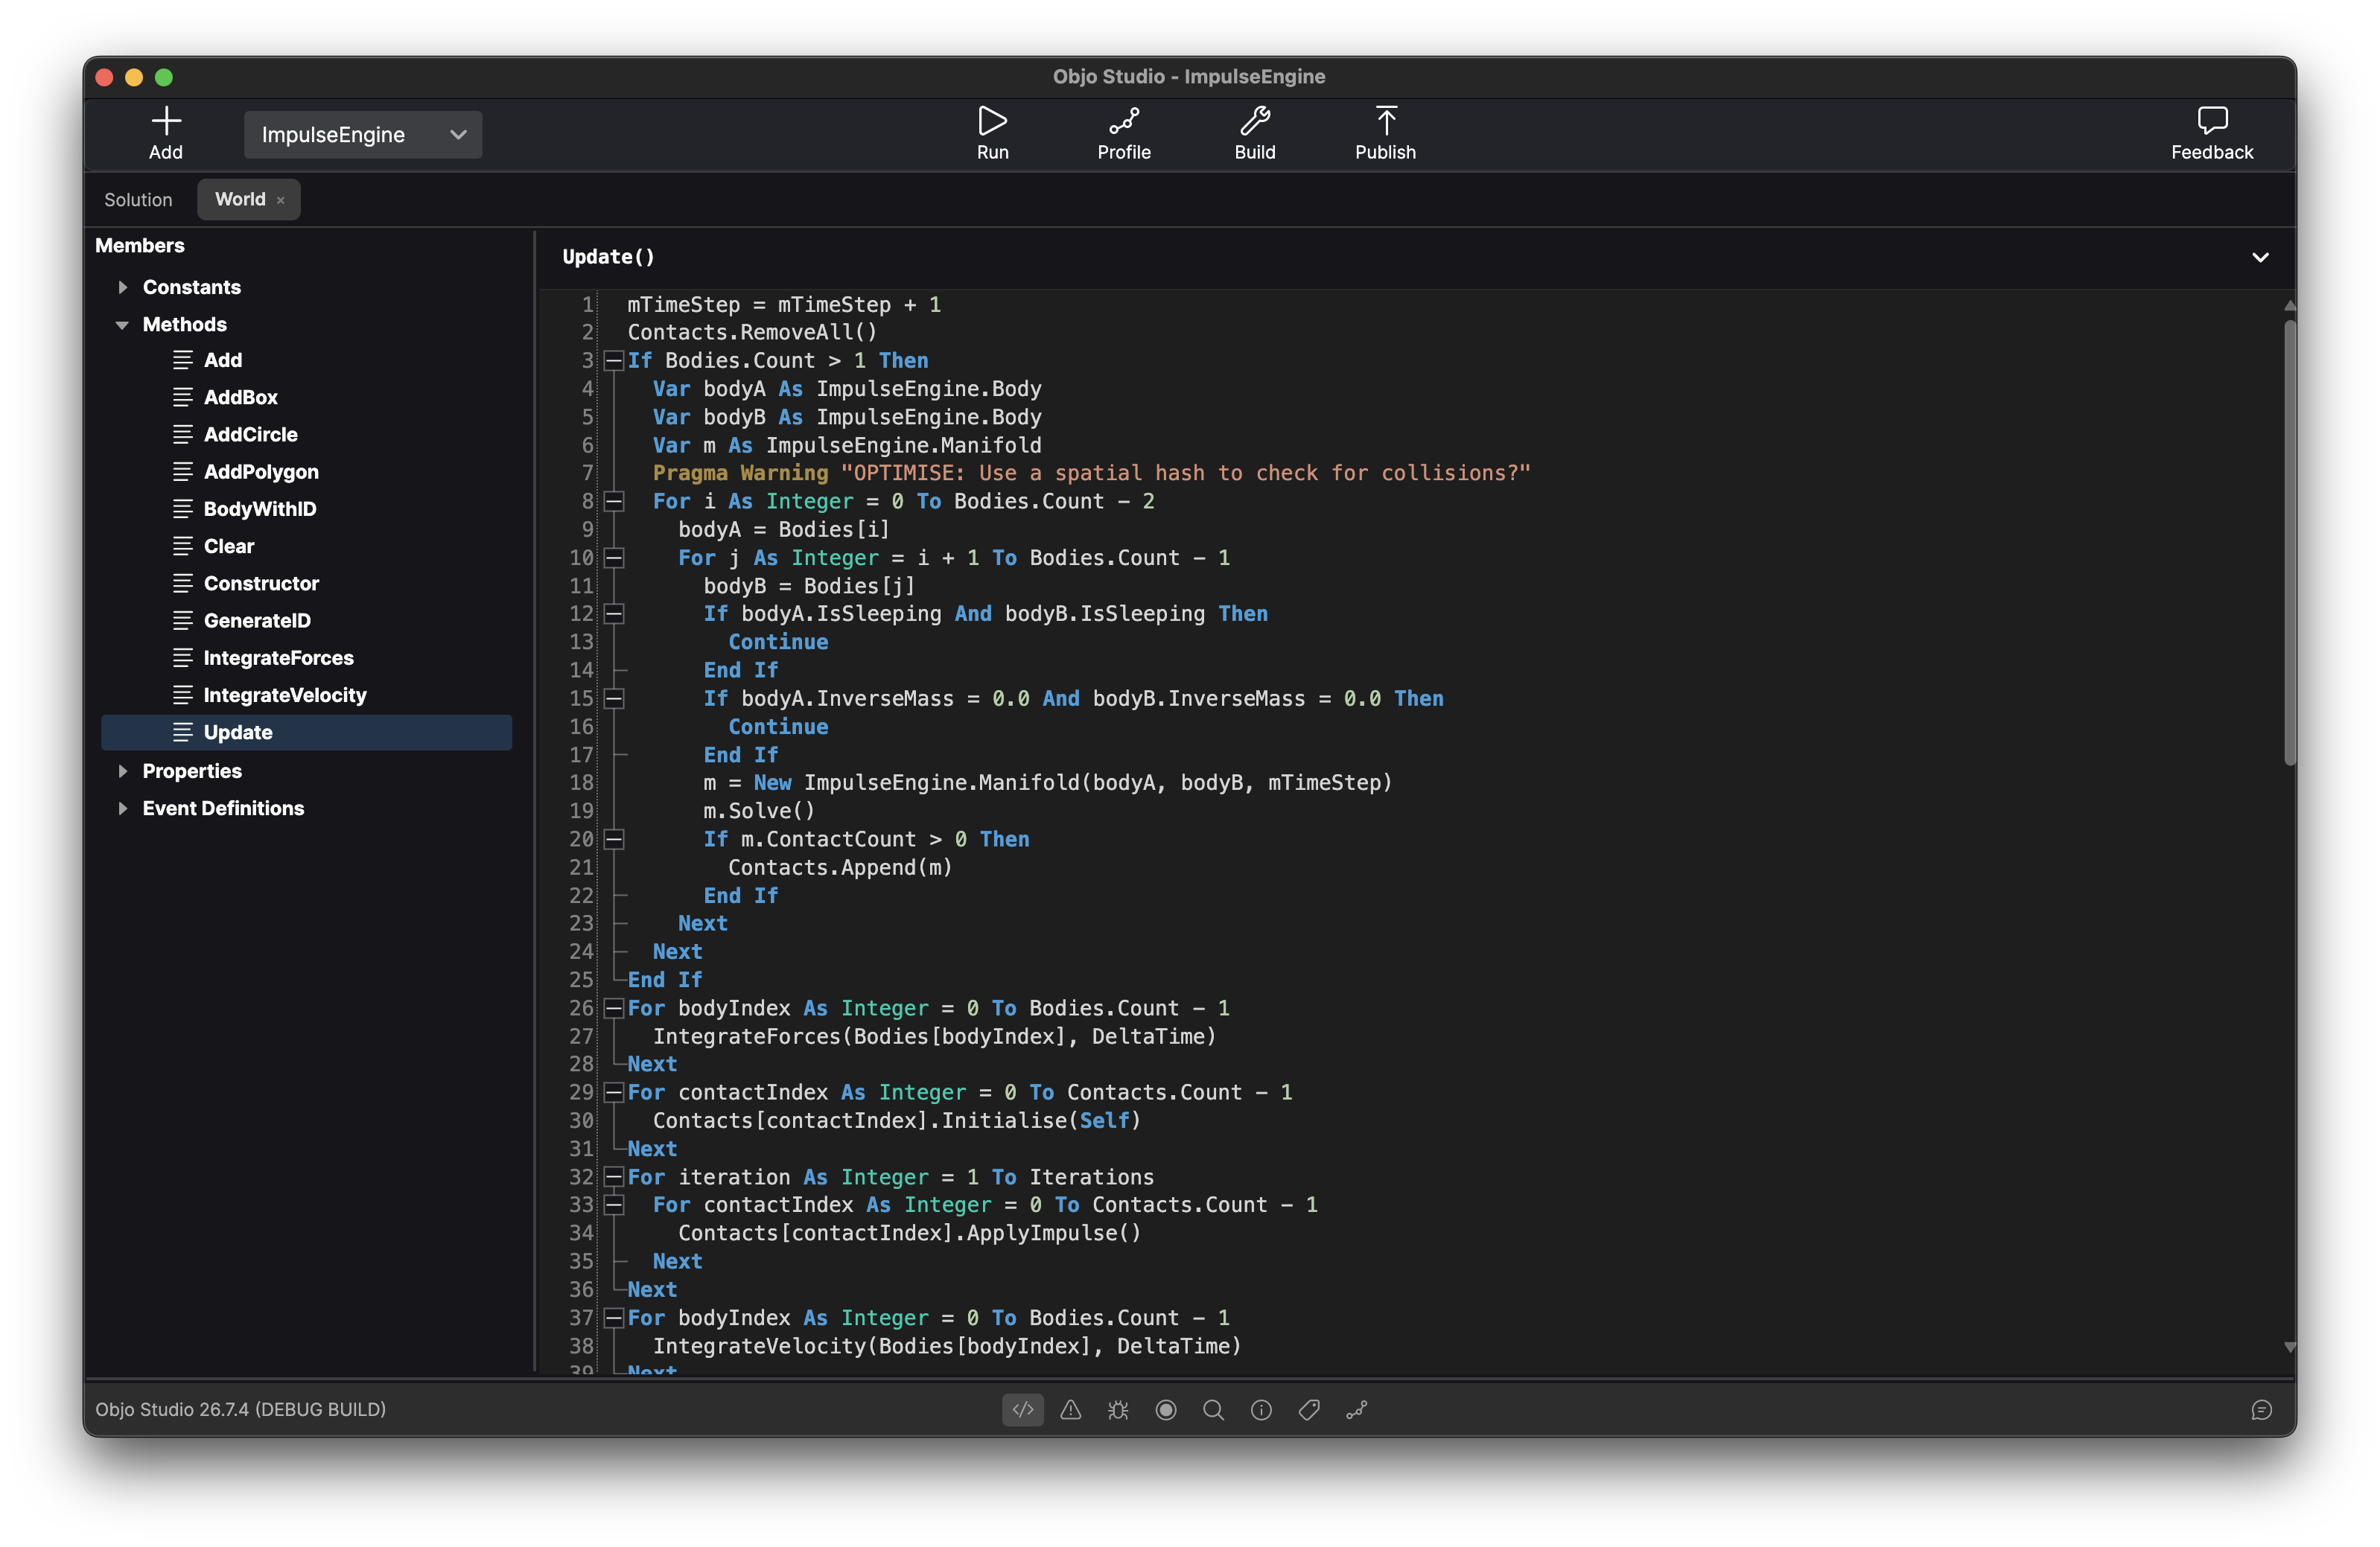Open the debugger bug icon panel
The height and width of the screenshot is (1547, 2380).
(x=1118, y=1409)
